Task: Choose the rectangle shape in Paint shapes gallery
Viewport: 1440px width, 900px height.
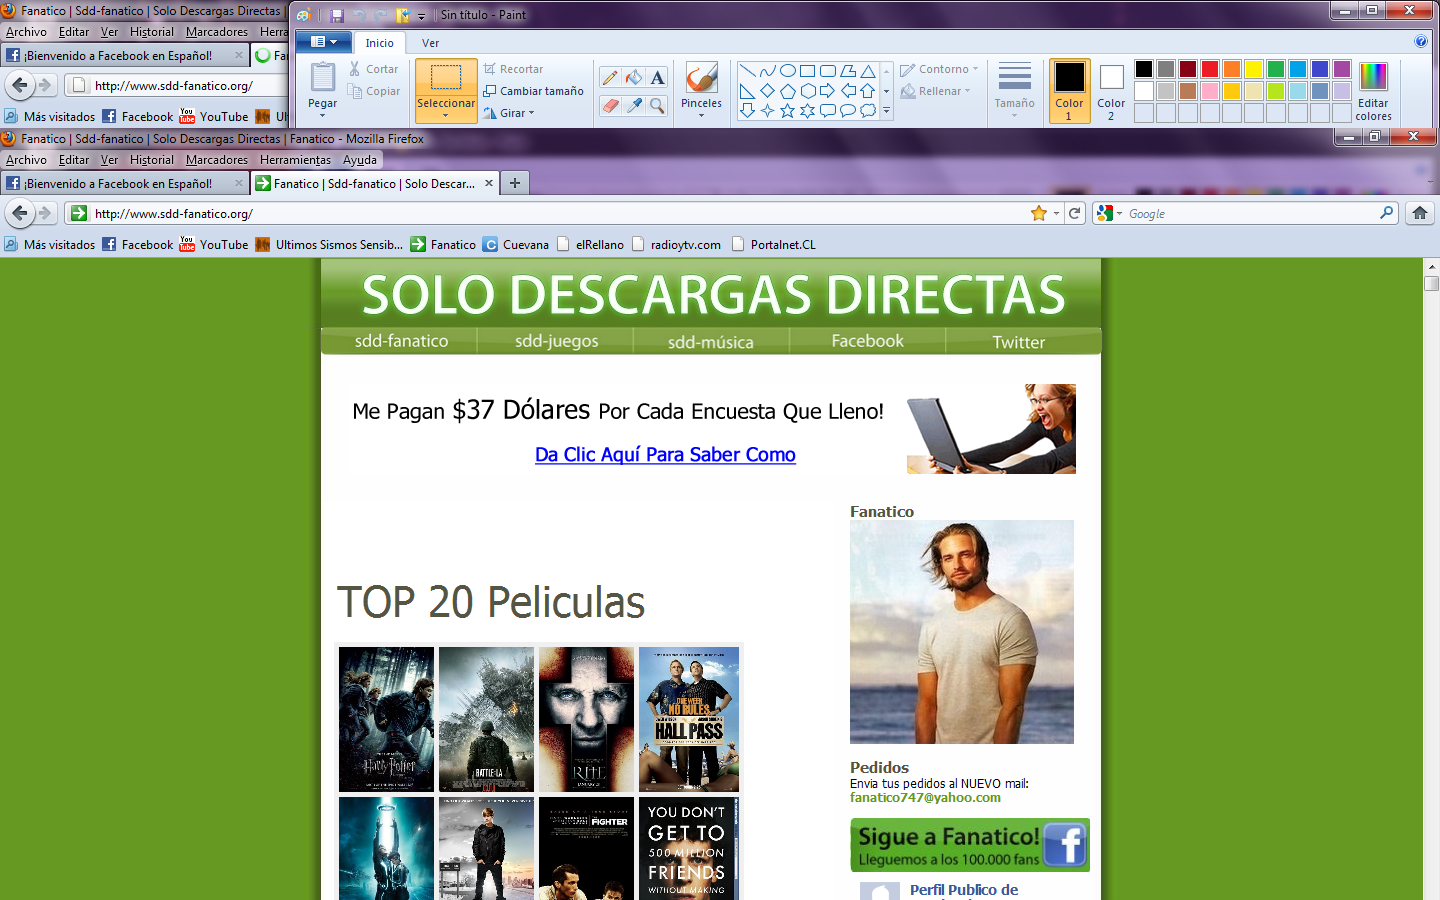Action: pos(808,71)
